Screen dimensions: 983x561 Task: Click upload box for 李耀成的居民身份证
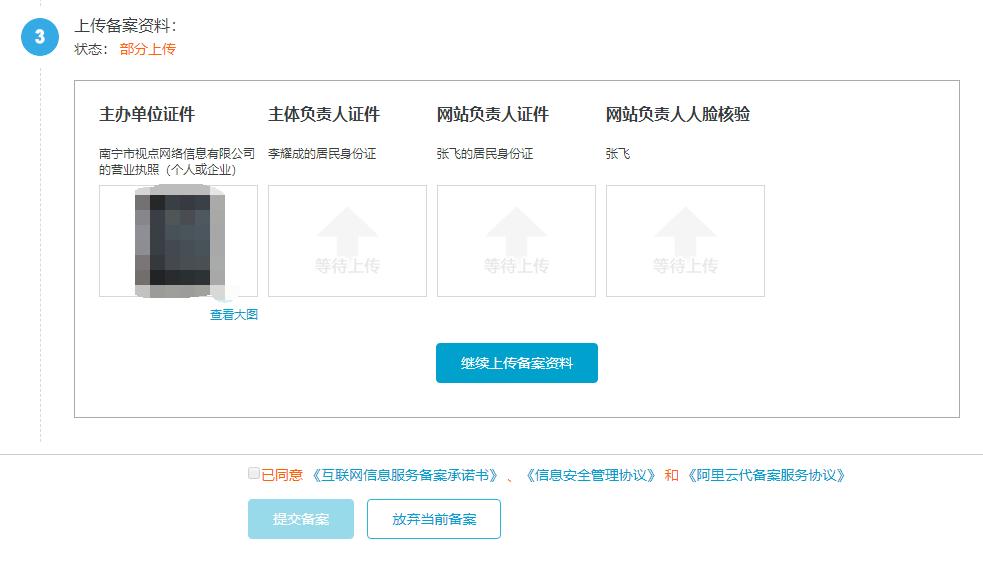point(347,241)
